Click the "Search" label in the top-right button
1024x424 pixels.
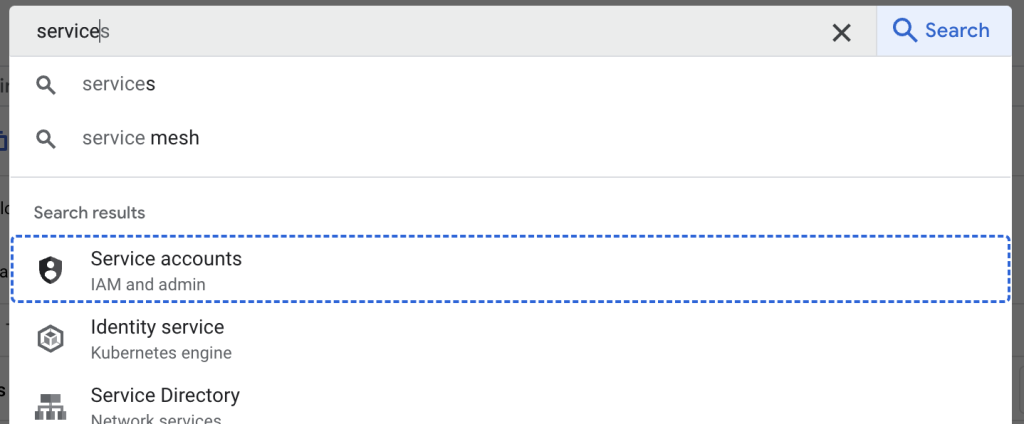(x=957, y=31)
